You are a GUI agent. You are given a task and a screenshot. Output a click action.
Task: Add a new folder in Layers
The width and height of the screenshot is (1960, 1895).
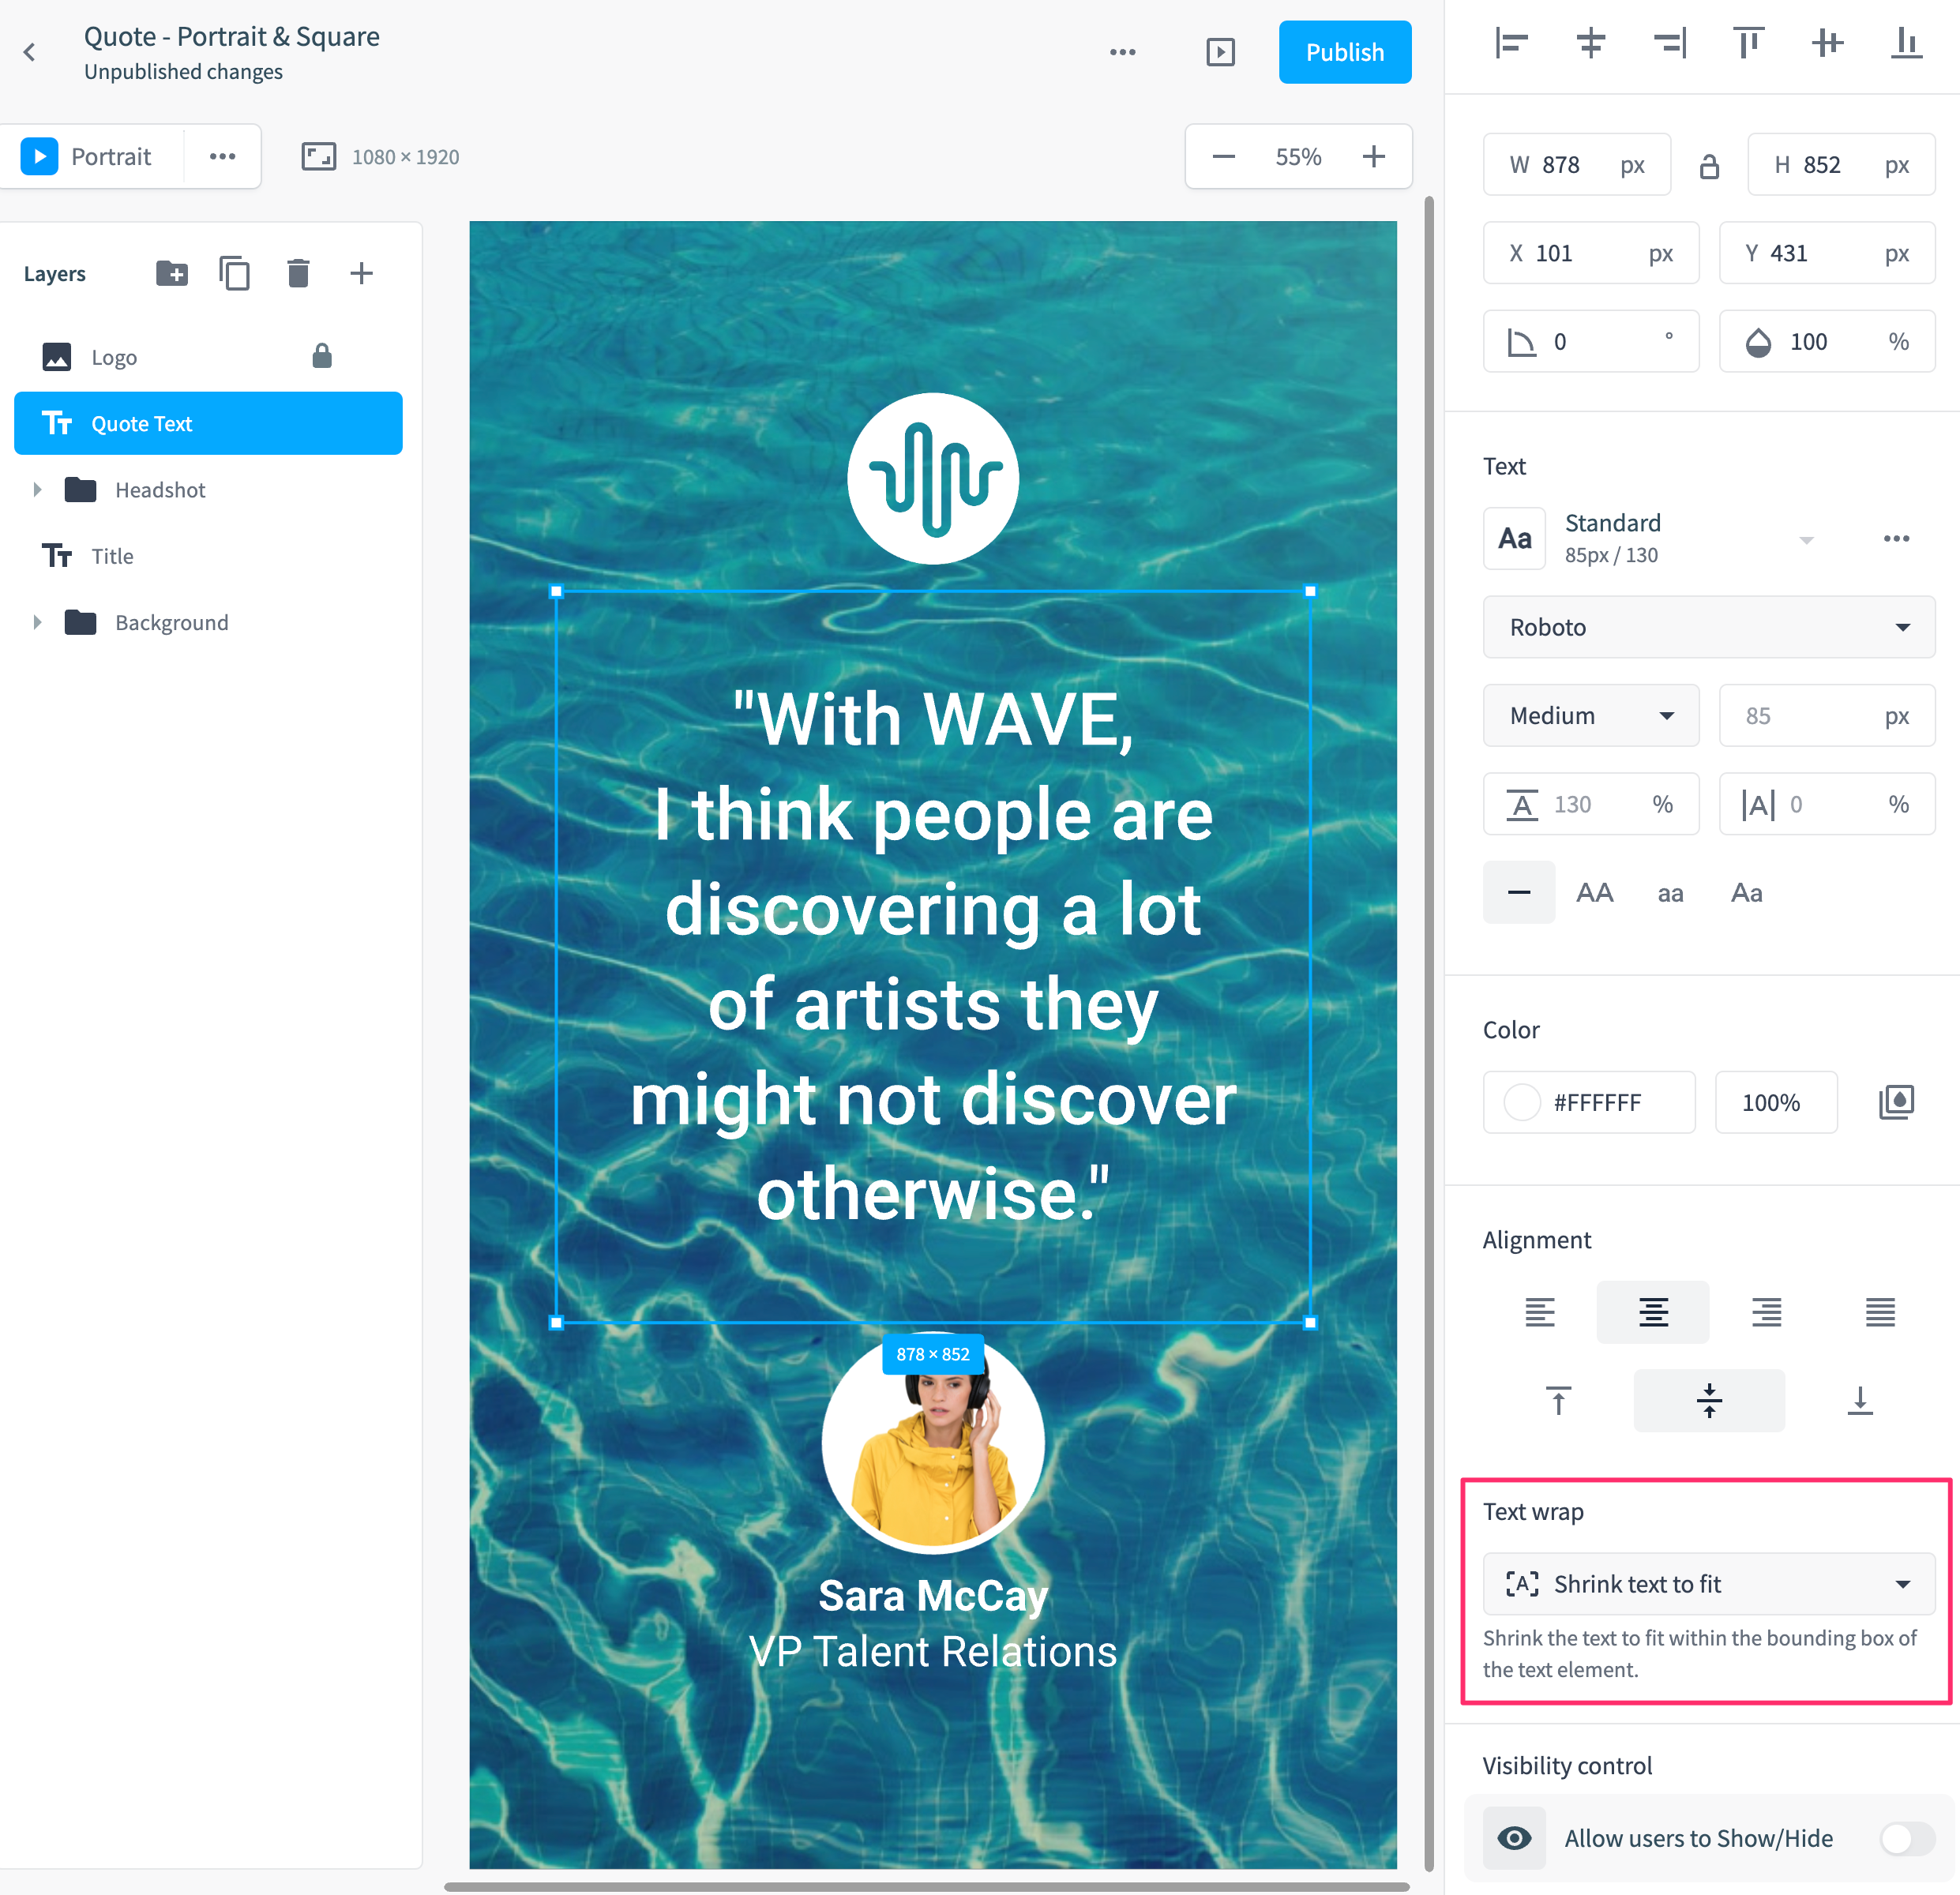[x=172, y=273]
